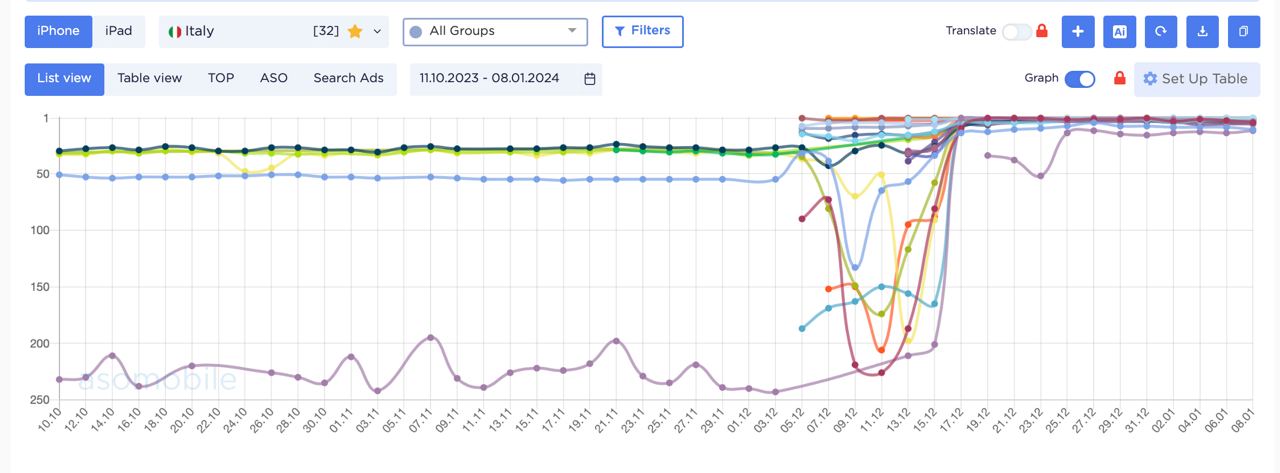Switch to the iPad device tab
Image resolution: width=1280 pixels, height=473 pixels.
118,31
